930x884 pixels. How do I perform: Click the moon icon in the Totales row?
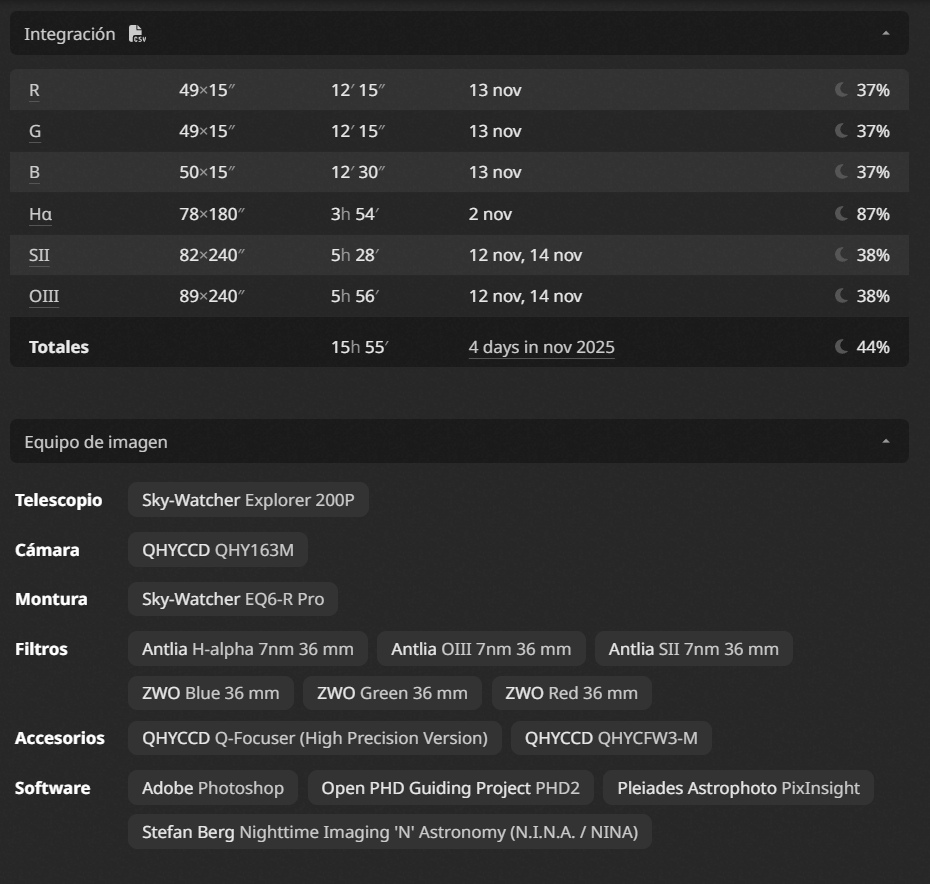[x=841, y=346]
